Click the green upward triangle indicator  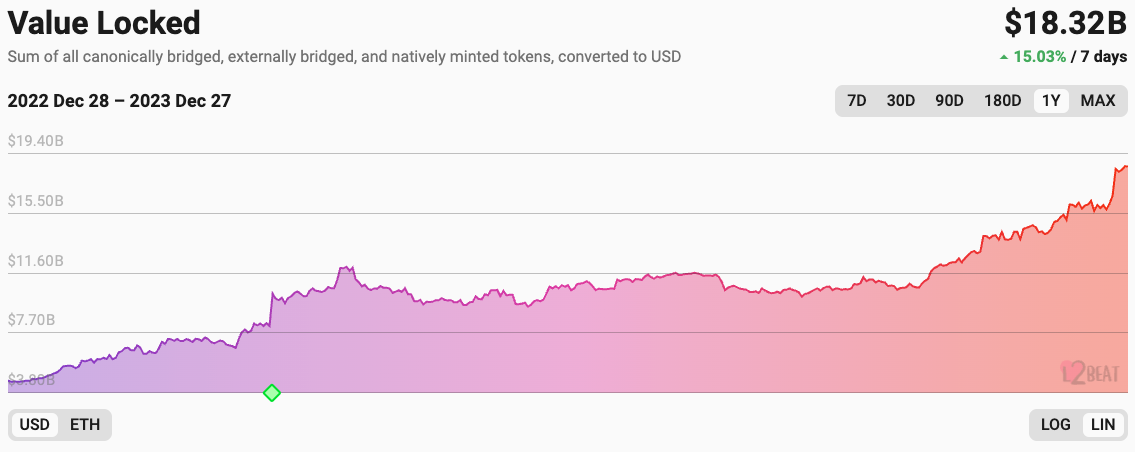[x=1004, y=57]
